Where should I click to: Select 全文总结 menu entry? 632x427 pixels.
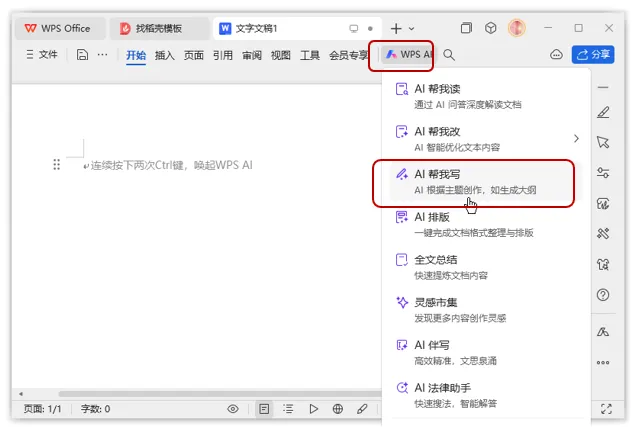(486, 267)
